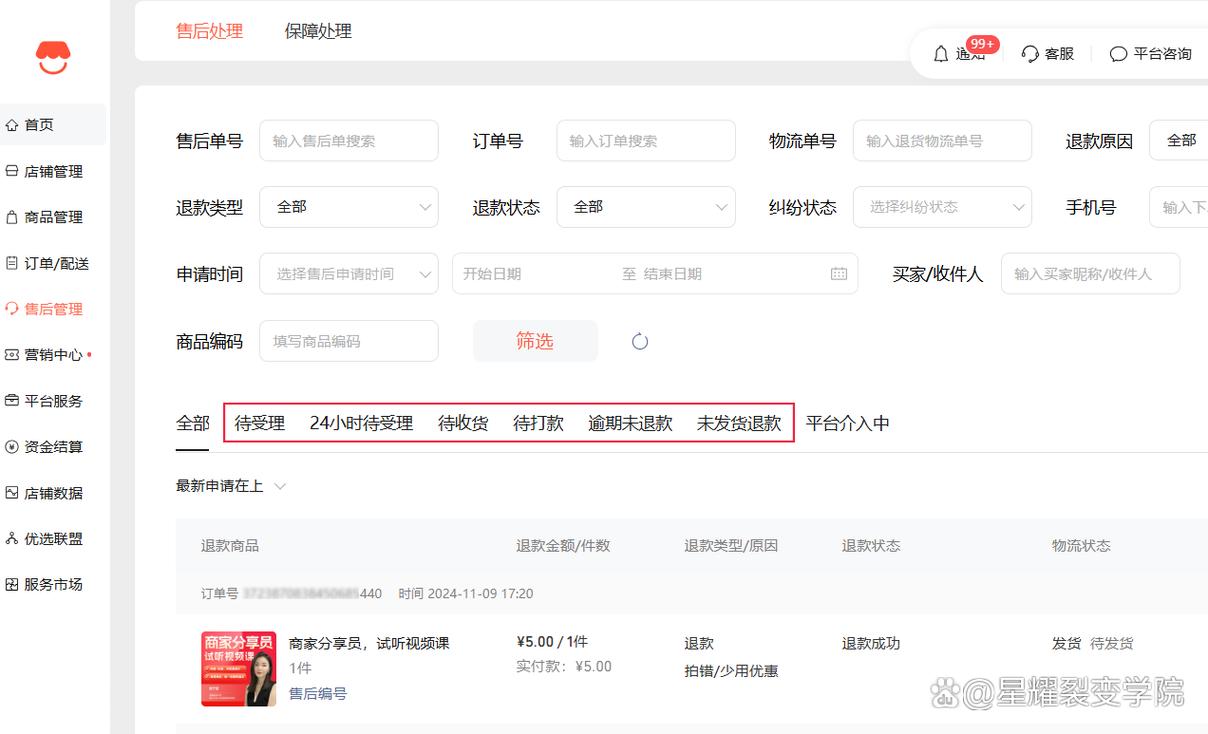Screen dimensions: 1208x734
Task: Open the 申请时间 type dropdown
Action: [349, 274]
